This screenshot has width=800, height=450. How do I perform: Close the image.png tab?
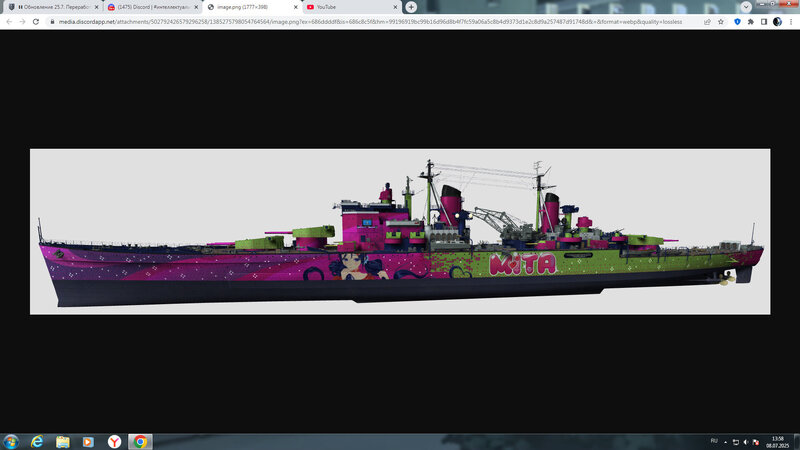point(295,7)
